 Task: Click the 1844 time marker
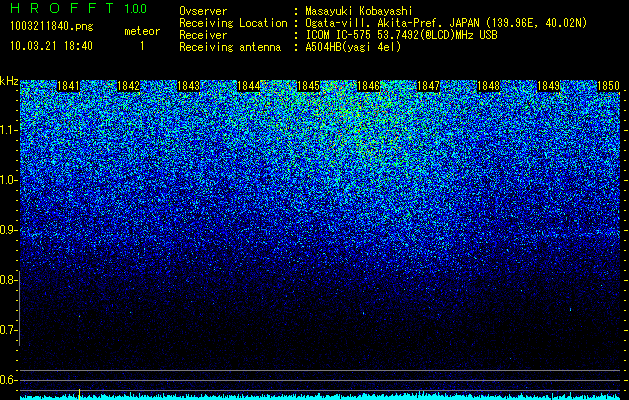pyautogui.click(x=249, y=86)
